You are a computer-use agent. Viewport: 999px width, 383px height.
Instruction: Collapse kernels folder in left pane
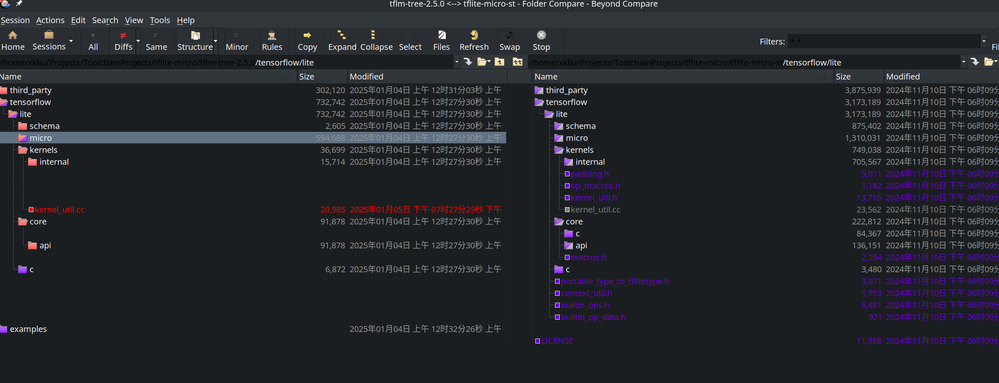(23, 150)
